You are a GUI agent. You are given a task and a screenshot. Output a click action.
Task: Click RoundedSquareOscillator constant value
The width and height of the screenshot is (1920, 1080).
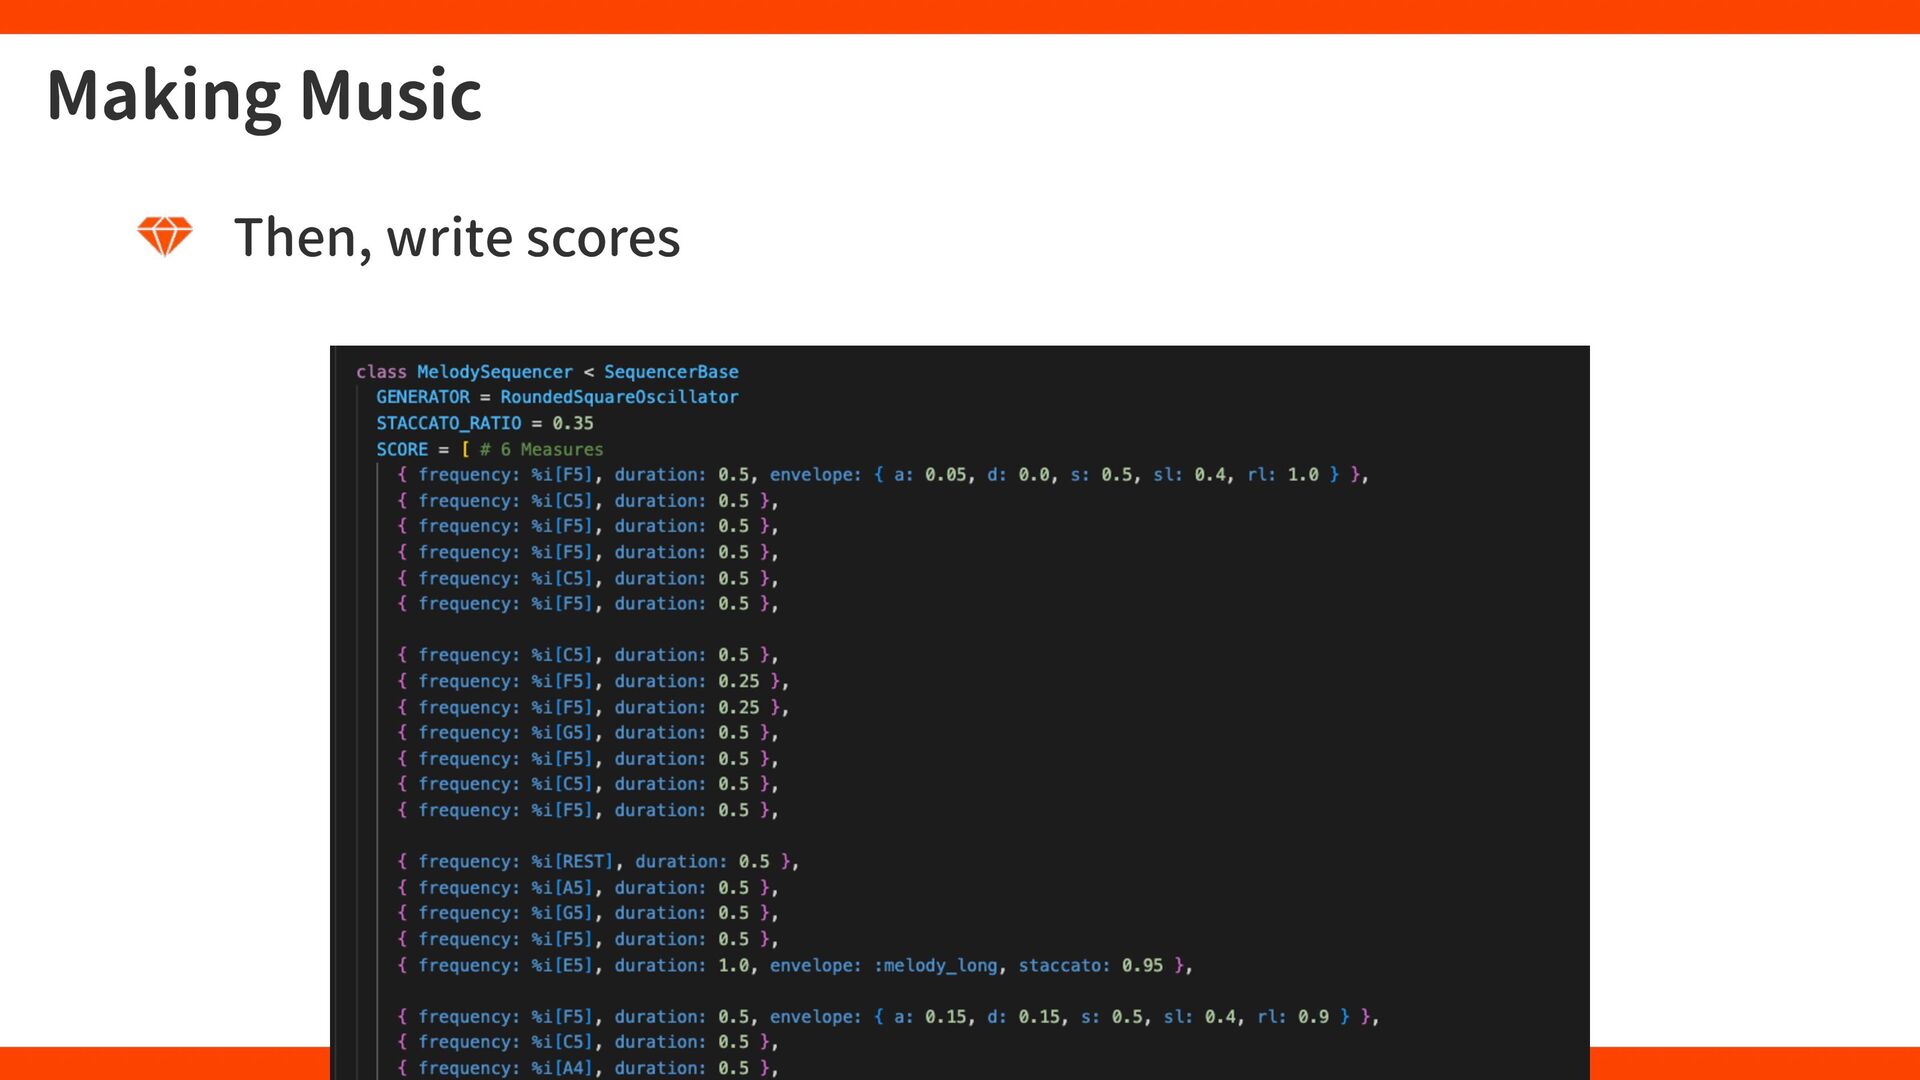point(619,397)
